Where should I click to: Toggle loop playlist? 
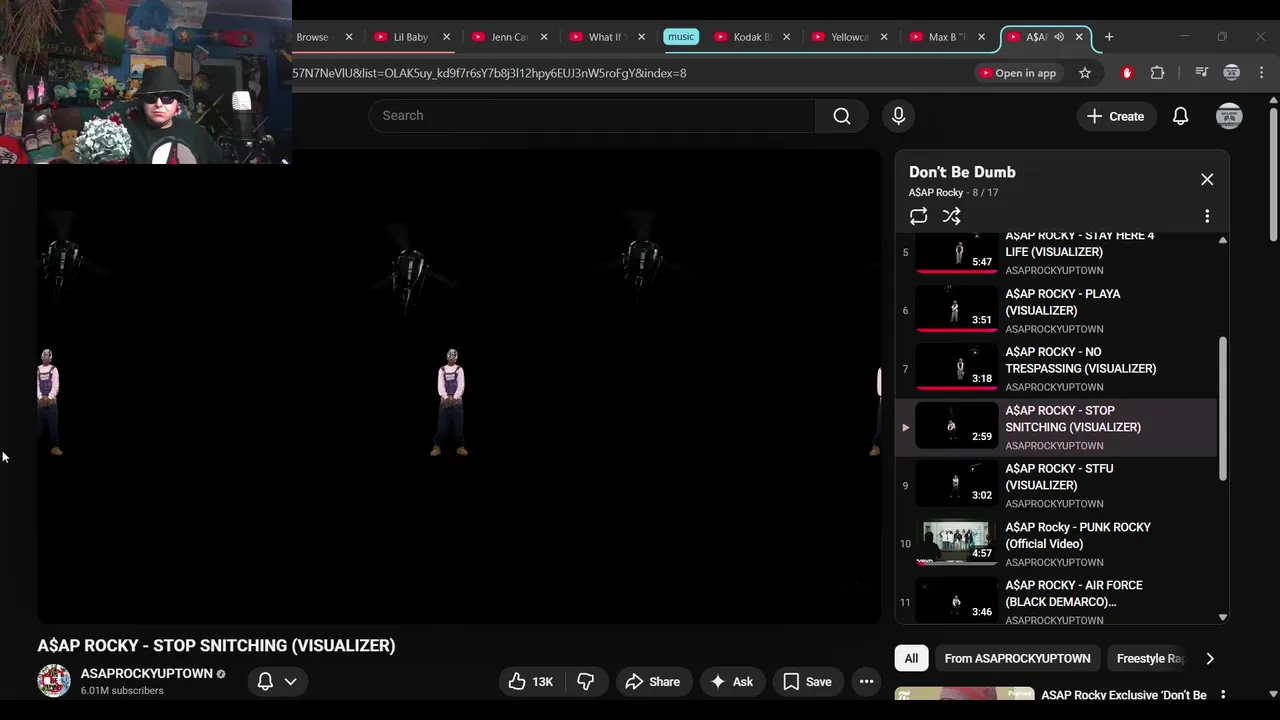[918, 216]
